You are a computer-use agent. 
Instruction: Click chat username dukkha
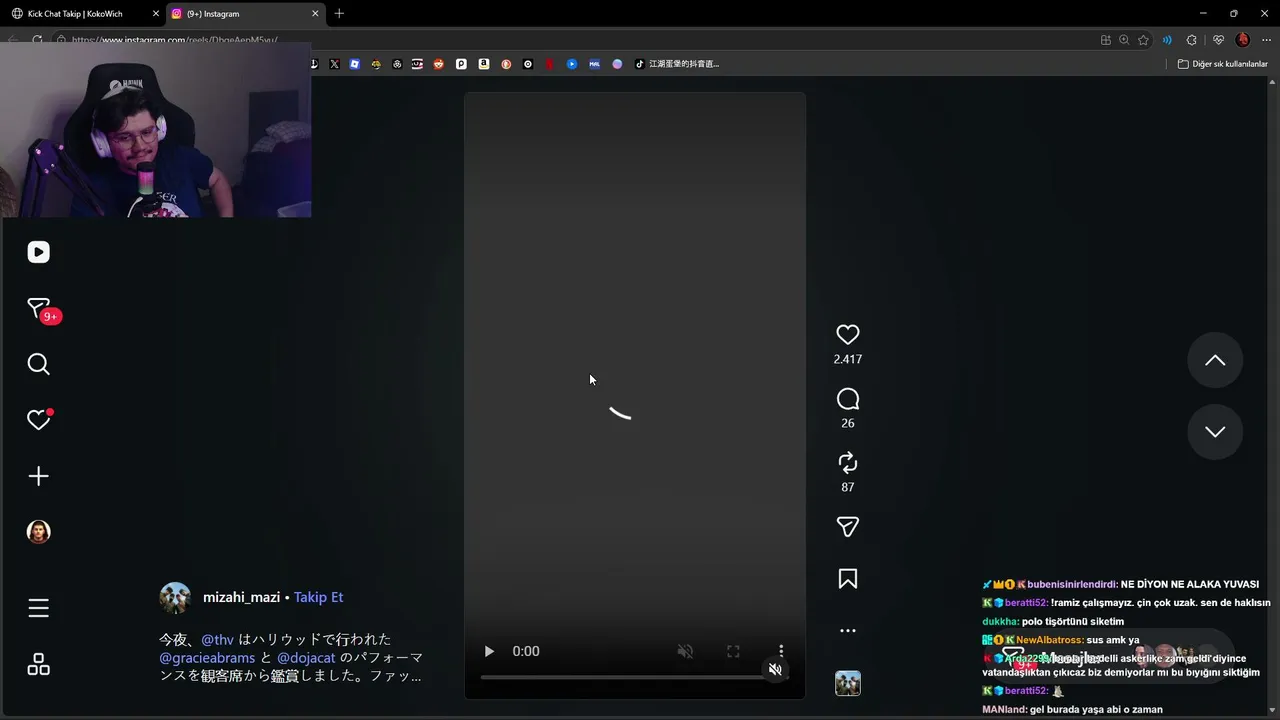[1000, 622]
